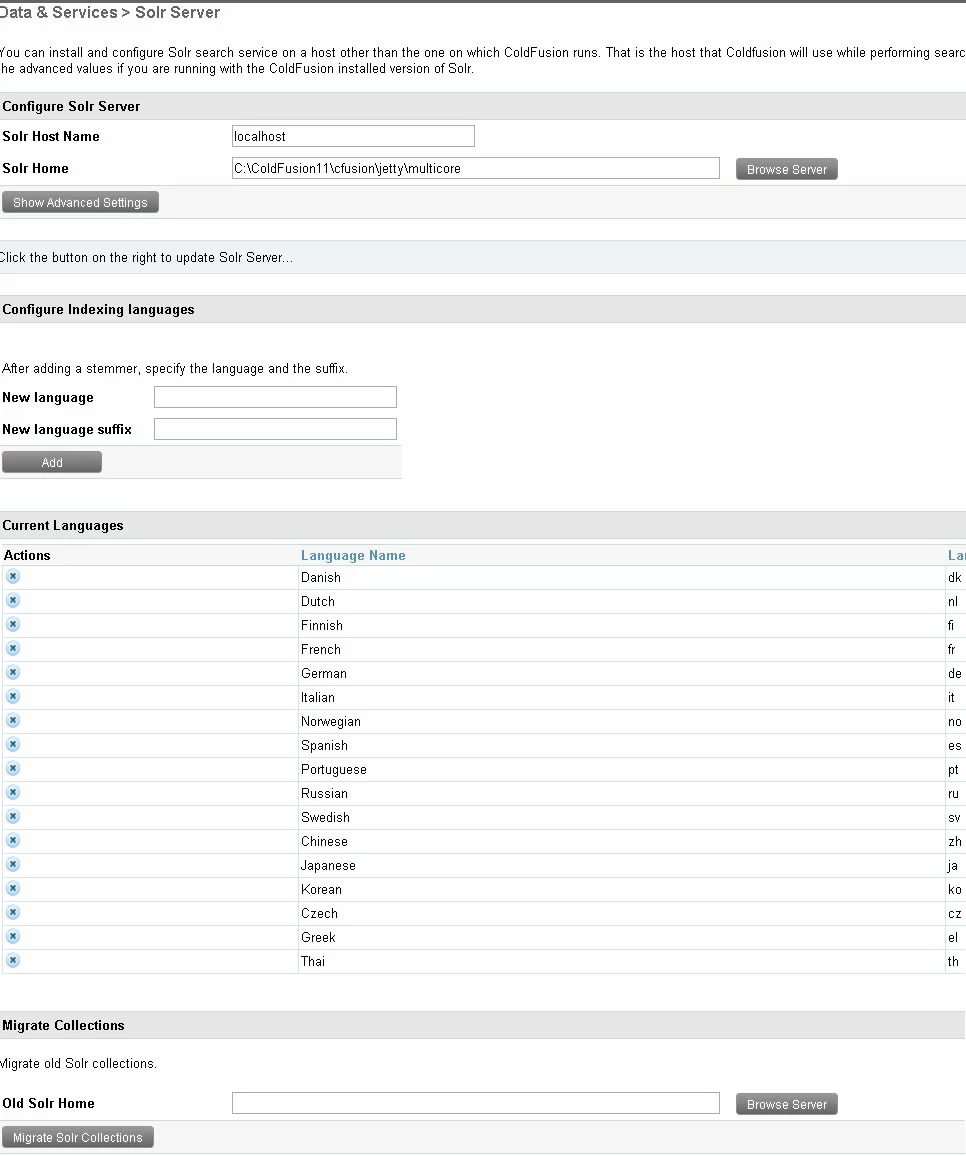This screenshot has height=1156, width=966.
Task: Click the 'cz' suffix for Czech
Action: [x=955, y=913]
